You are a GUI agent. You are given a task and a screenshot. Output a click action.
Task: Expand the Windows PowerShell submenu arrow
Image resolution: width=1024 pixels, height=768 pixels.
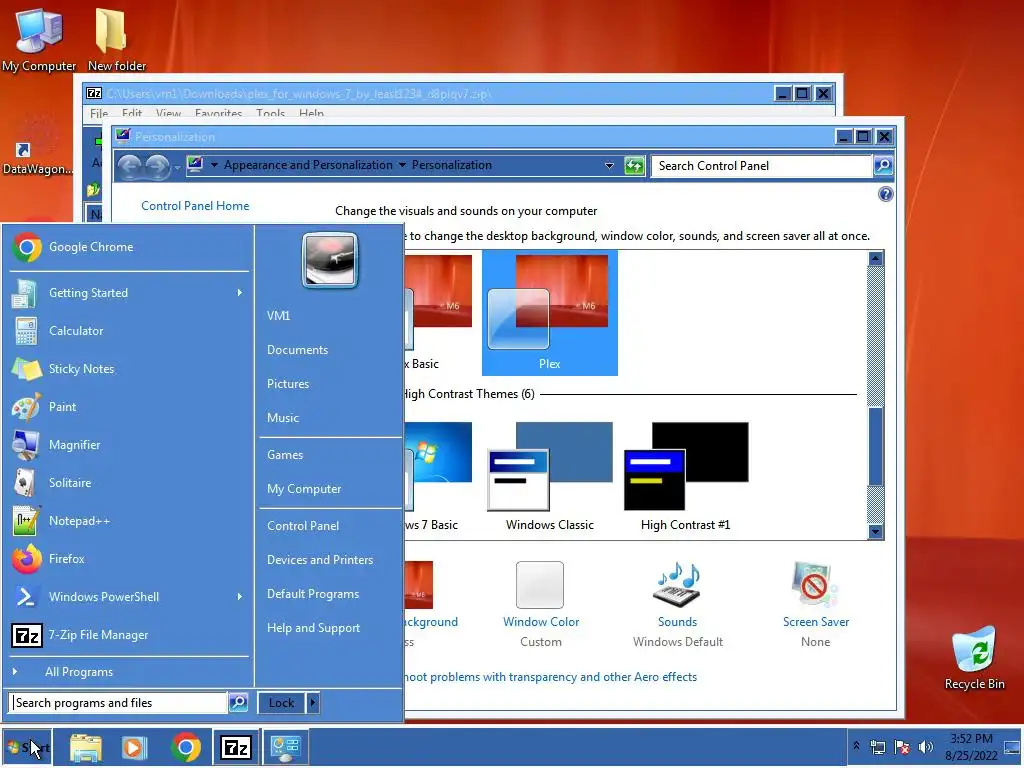click(240, 597)
